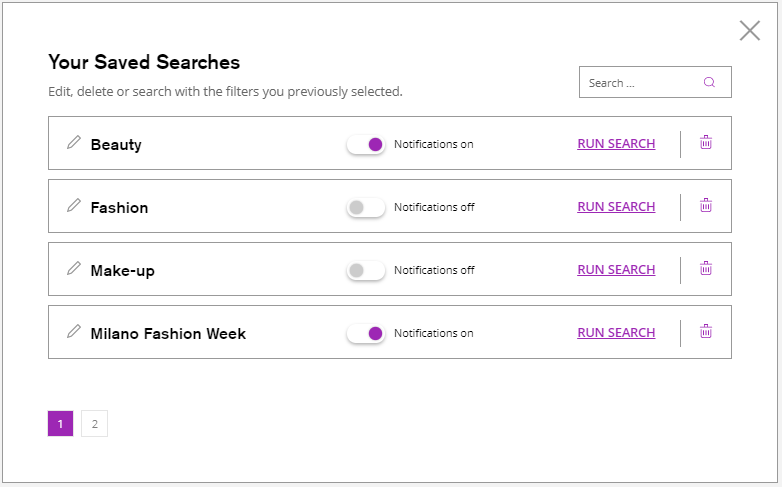Run search for Beauty
Viewport: 782px width, 487px height.
click(616, 144)
